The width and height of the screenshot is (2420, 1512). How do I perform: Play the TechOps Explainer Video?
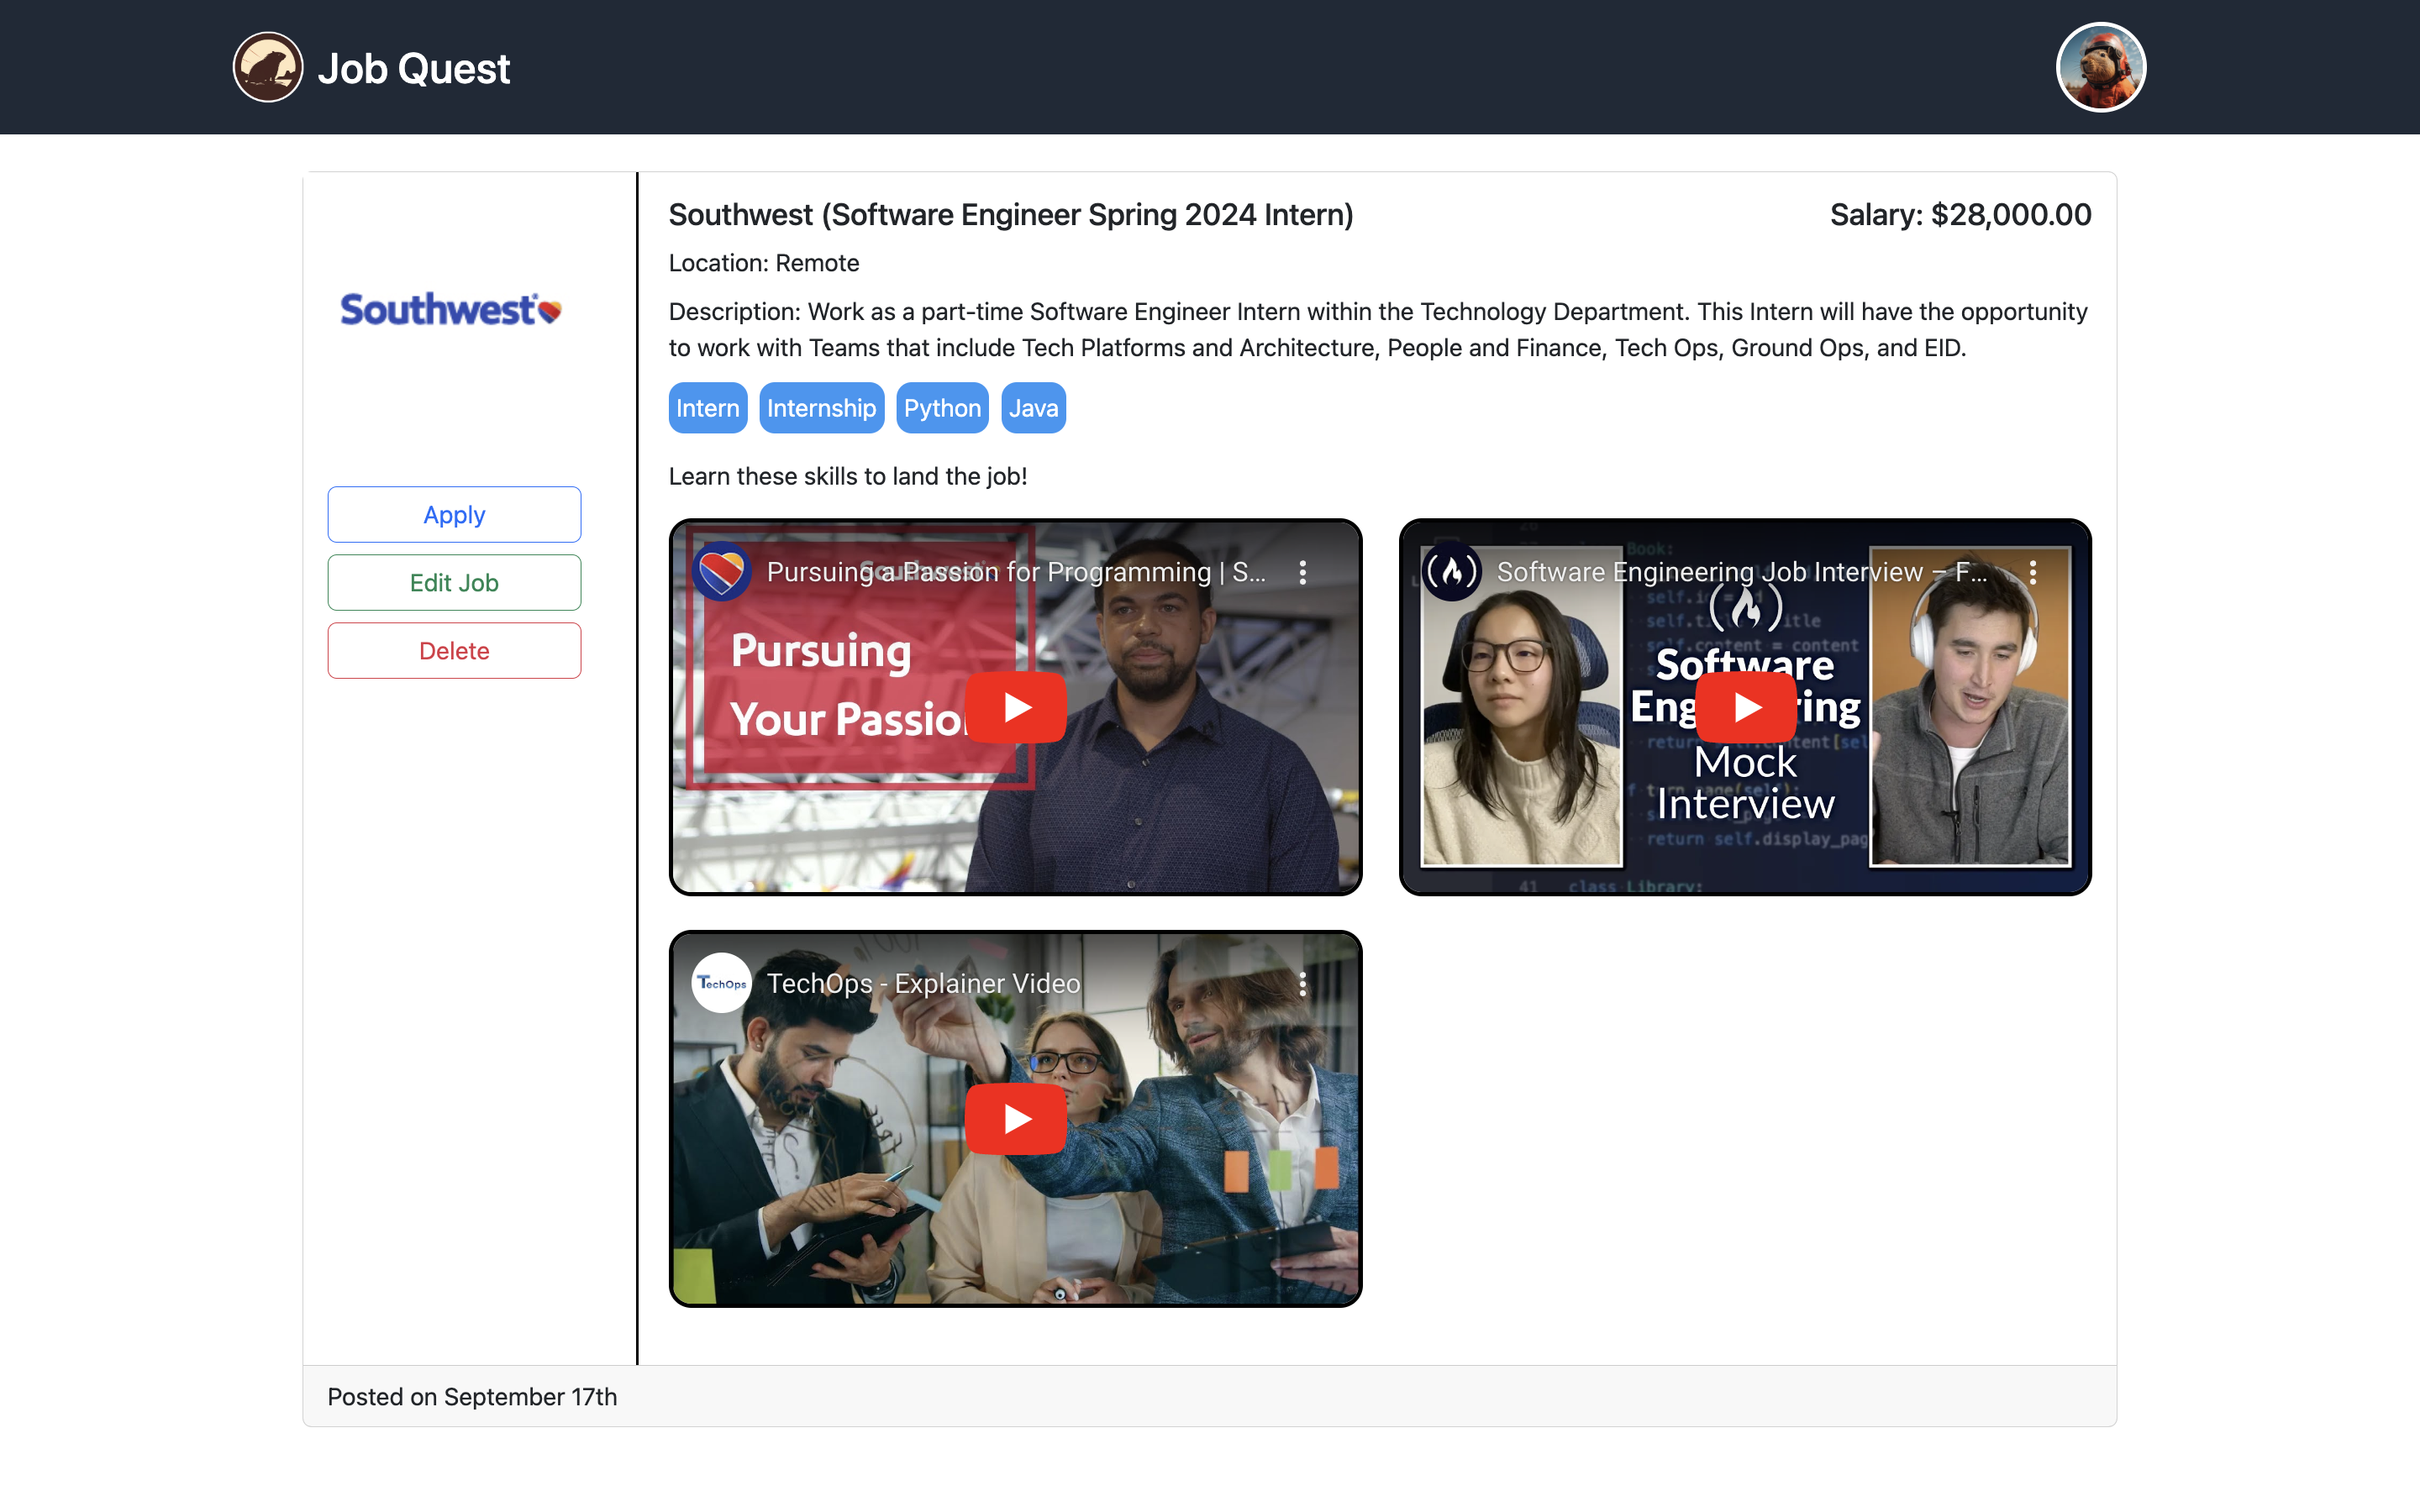click(x=1015, y=1119)
